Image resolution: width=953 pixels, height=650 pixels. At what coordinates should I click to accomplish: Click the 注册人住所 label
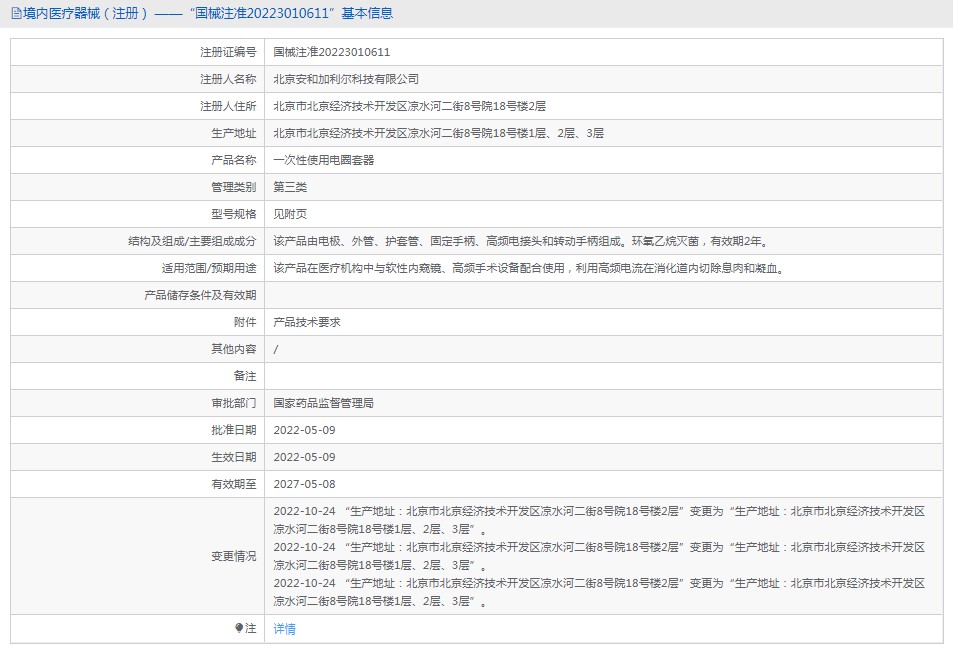[x=229, y=106]
